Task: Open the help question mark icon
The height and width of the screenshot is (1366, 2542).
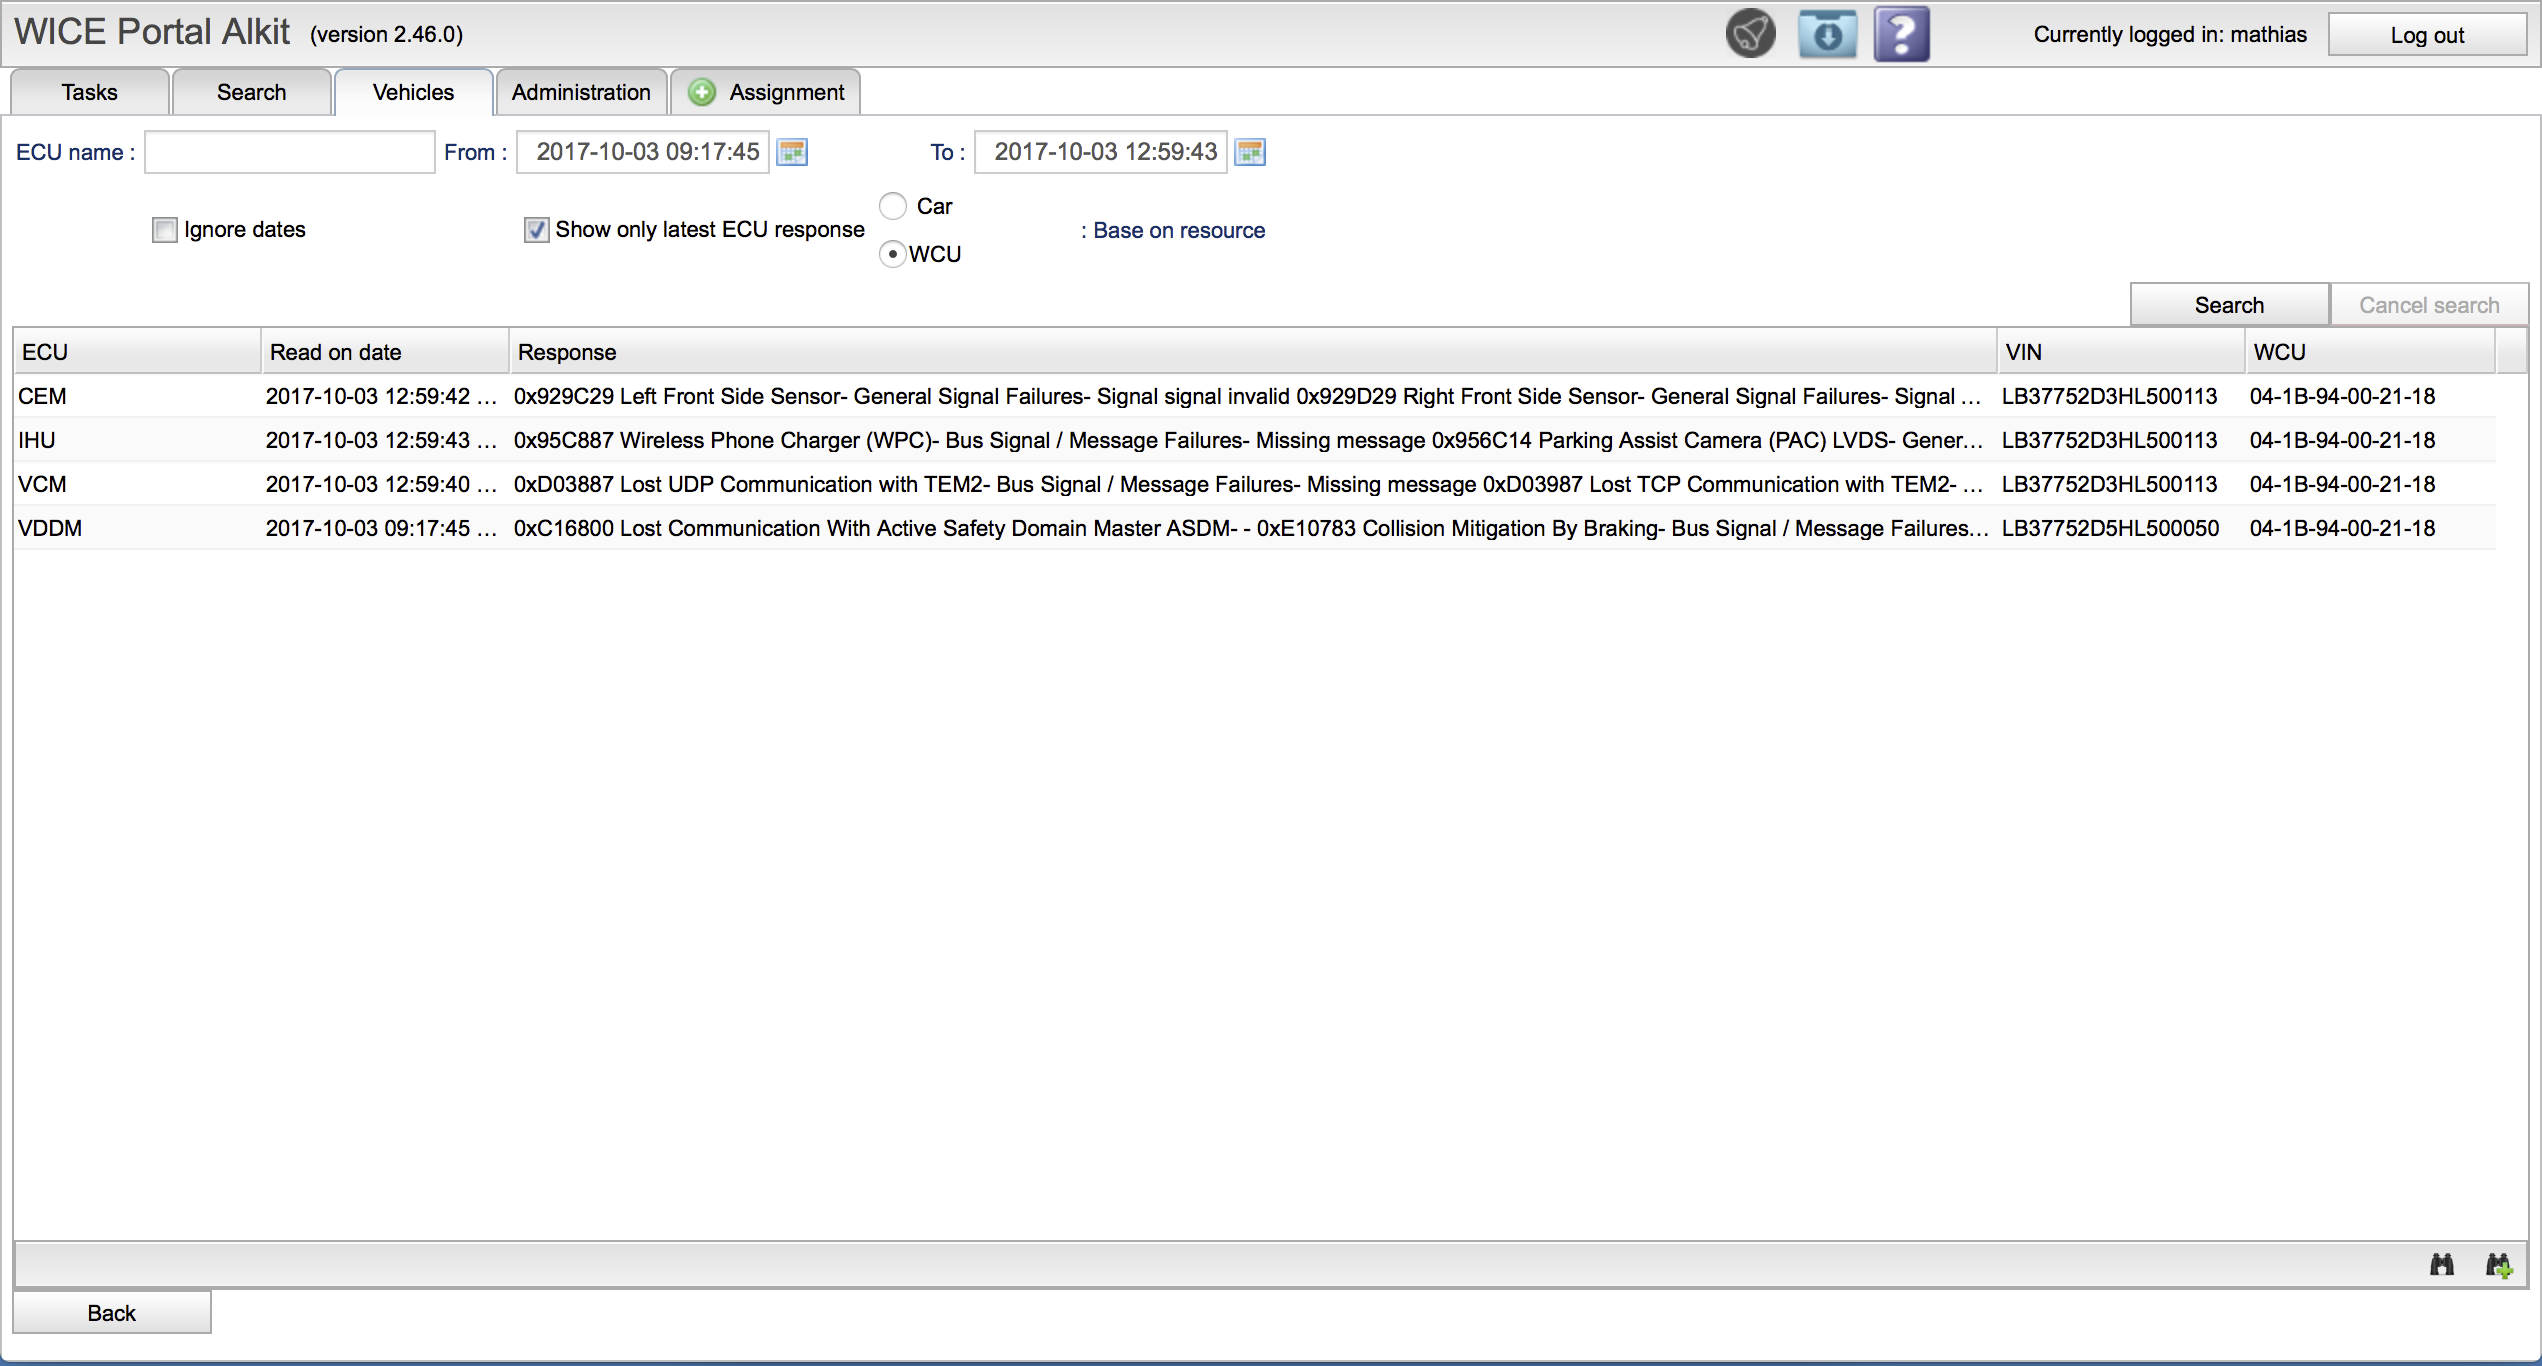Action: (x=1901, y=35)
